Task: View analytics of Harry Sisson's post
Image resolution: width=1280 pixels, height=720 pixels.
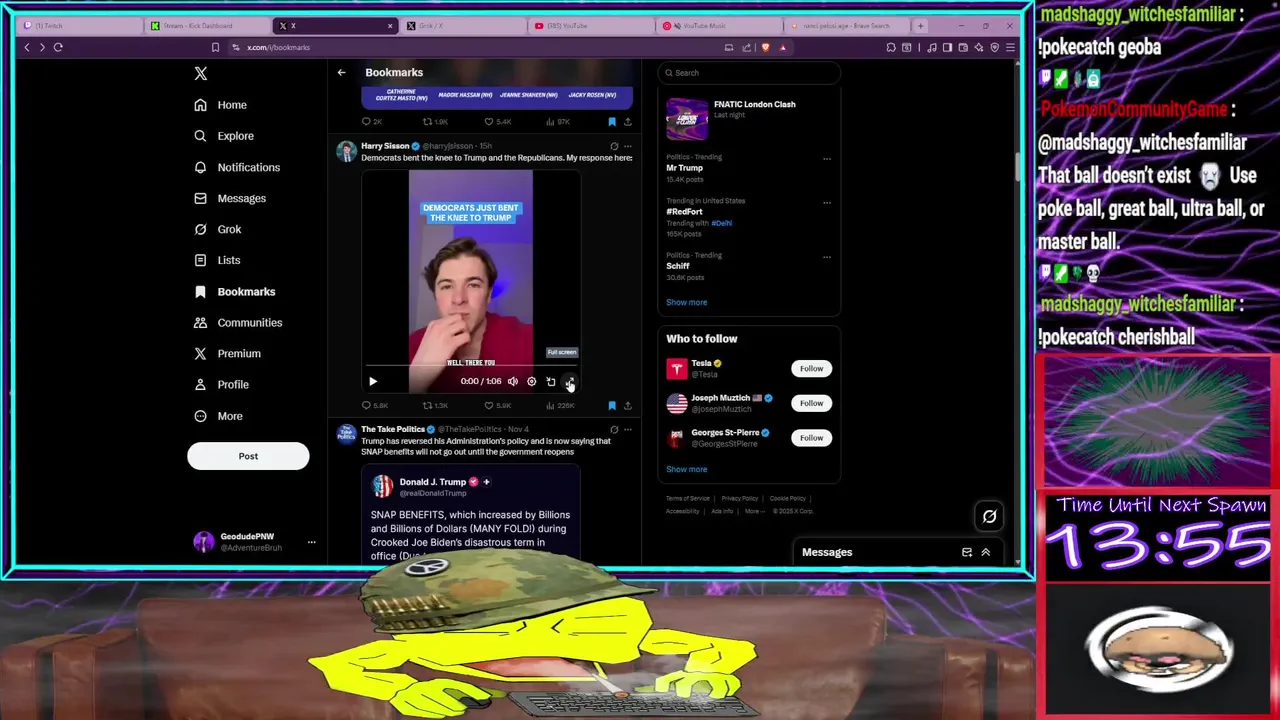Action: [560, 405]
